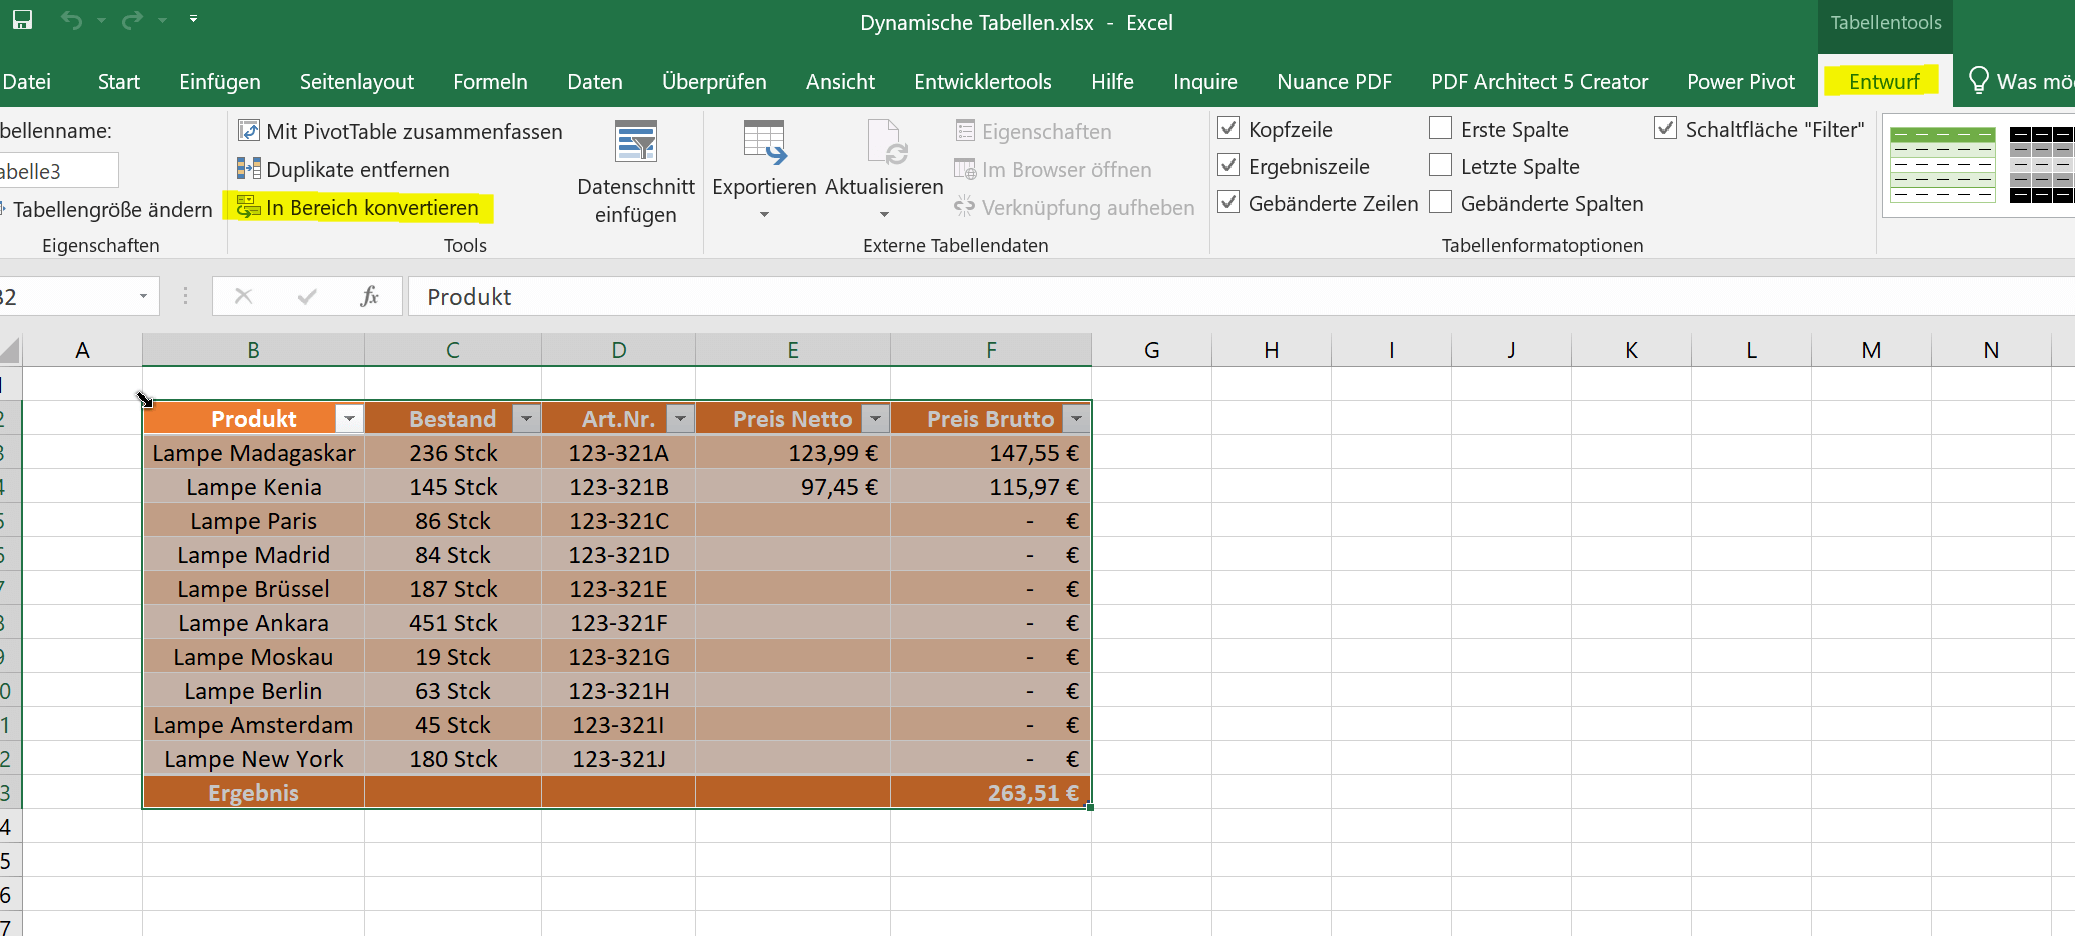The height and width of the screenshot is (936, 2075).
Task: Select the green table style swatch
Action: [1942, 164]
